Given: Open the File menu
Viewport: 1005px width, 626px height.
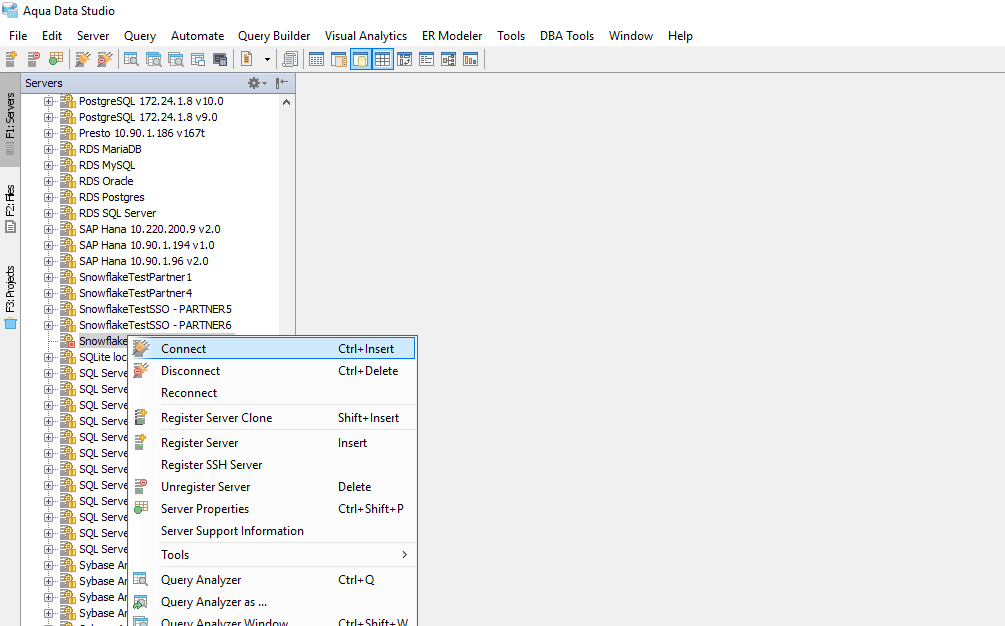Looking at the screenshot, I should pyautogui.click(x=18, y=36).
